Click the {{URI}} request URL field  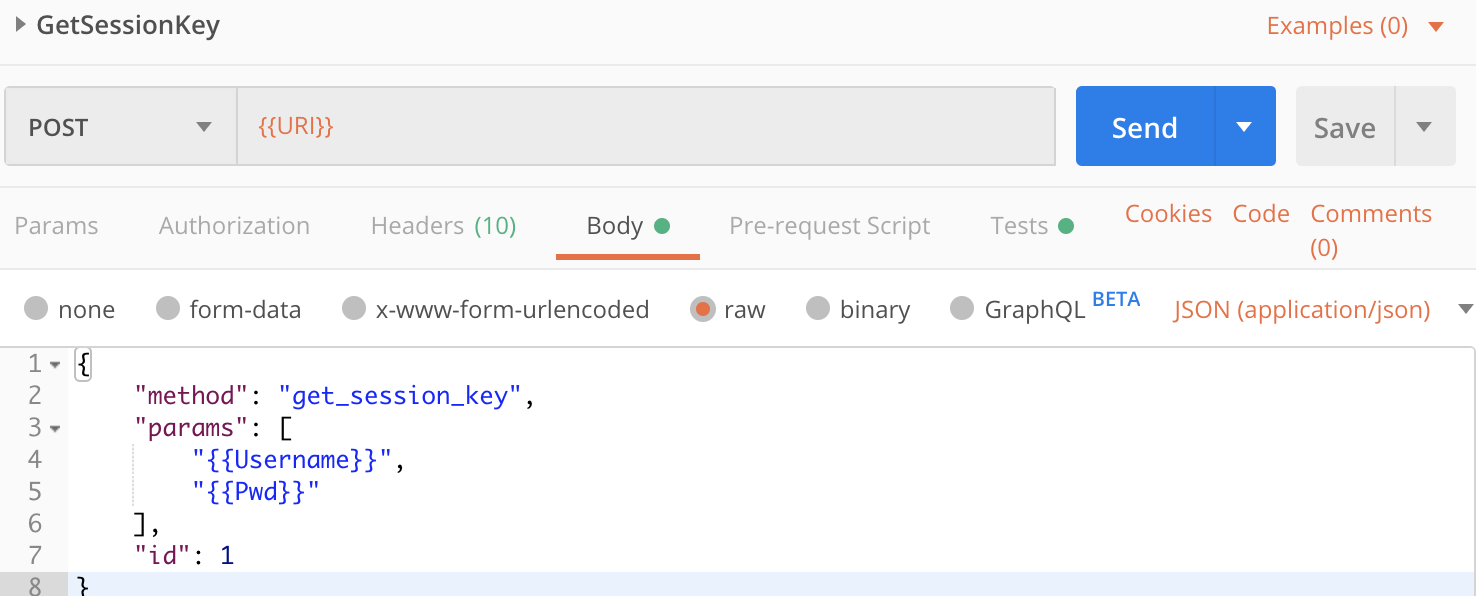tap(645, 127)
